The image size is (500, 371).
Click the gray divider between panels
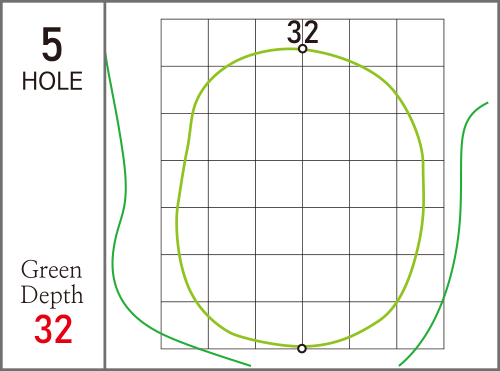click(105, 185)
